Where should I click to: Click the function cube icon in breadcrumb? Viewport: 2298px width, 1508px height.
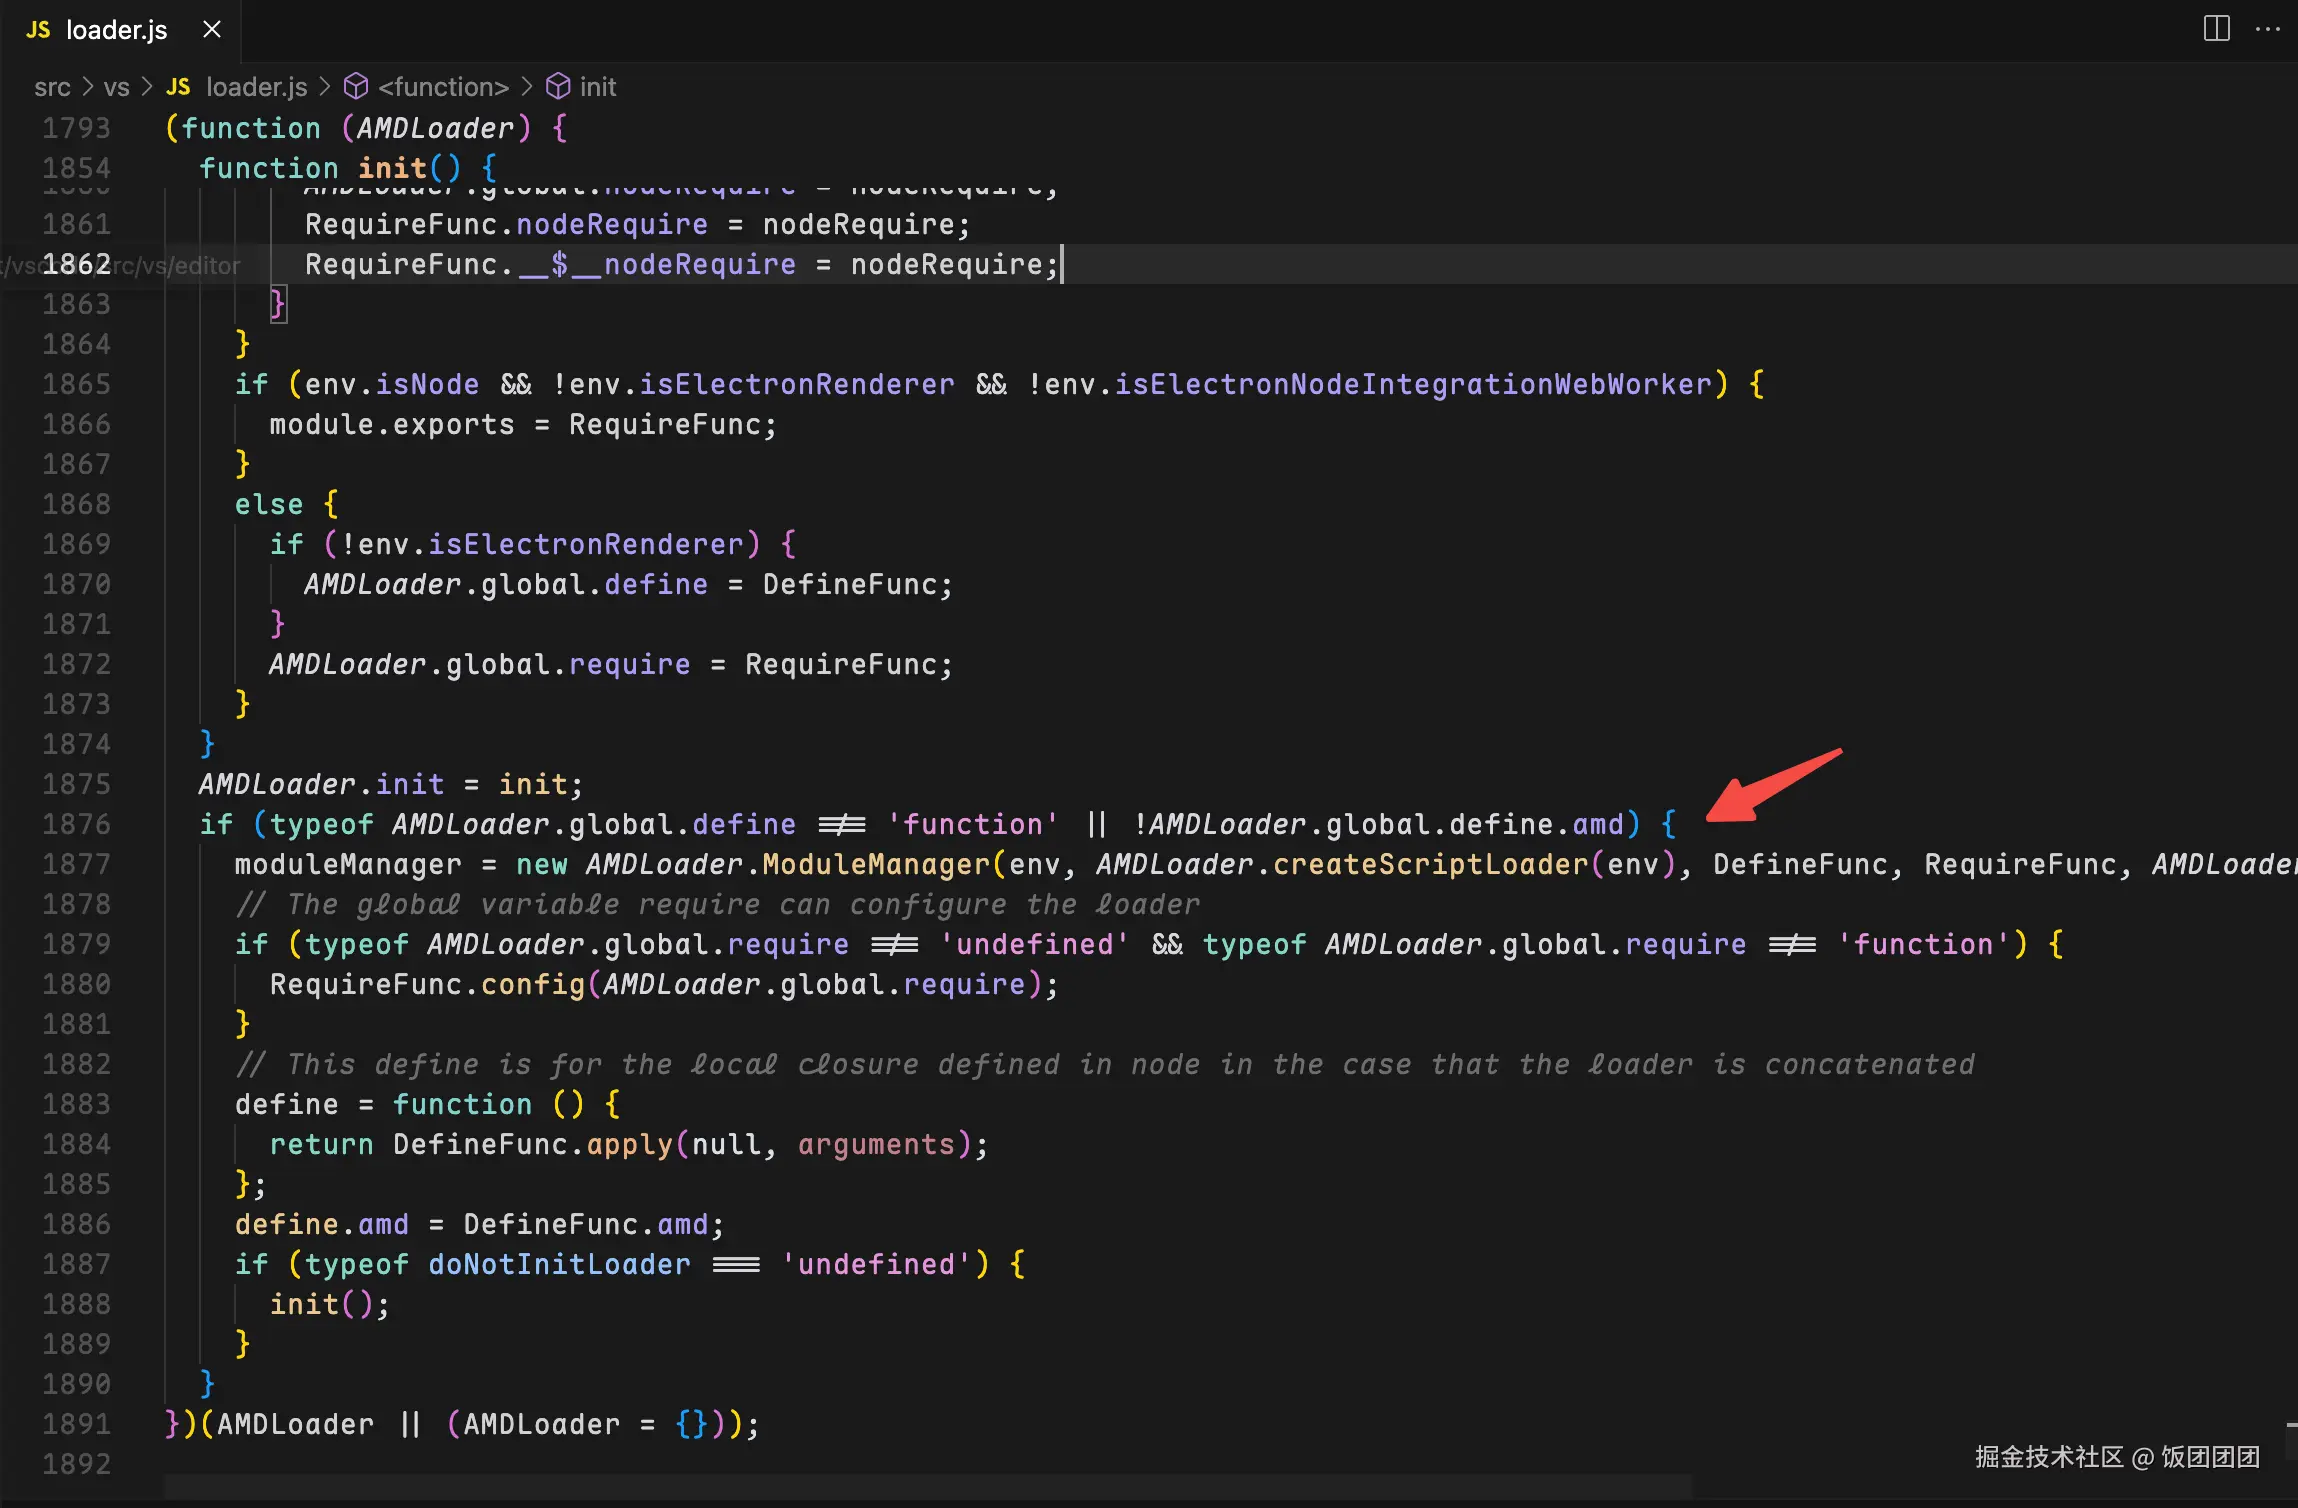point(356,87)
